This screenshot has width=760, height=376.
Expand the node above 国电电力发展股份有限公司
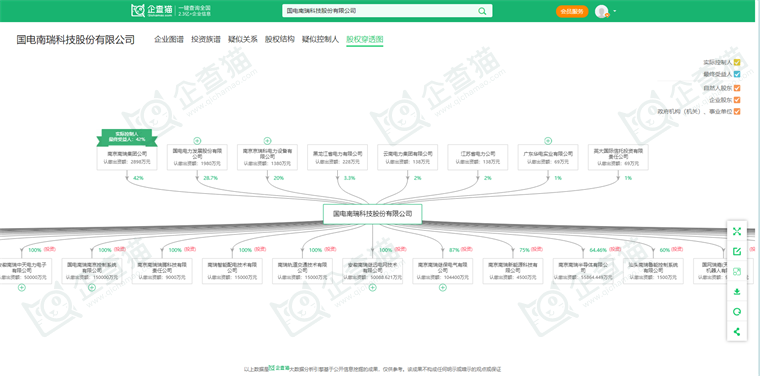click(197, 141)
